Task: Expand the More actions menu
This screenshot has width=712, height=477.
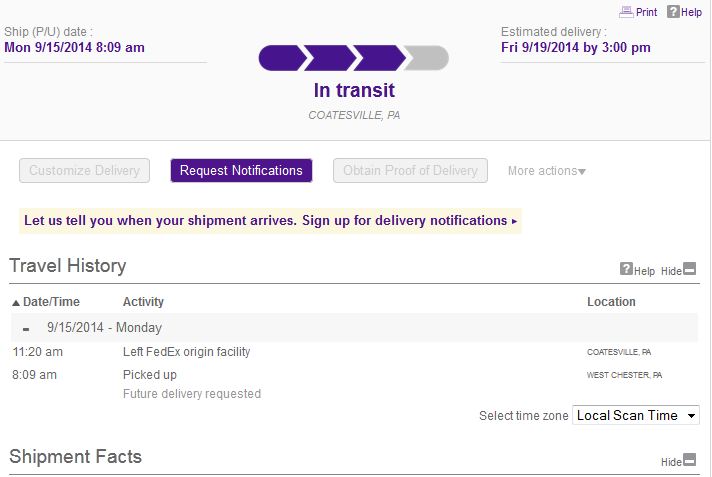Action: [547, 171]
